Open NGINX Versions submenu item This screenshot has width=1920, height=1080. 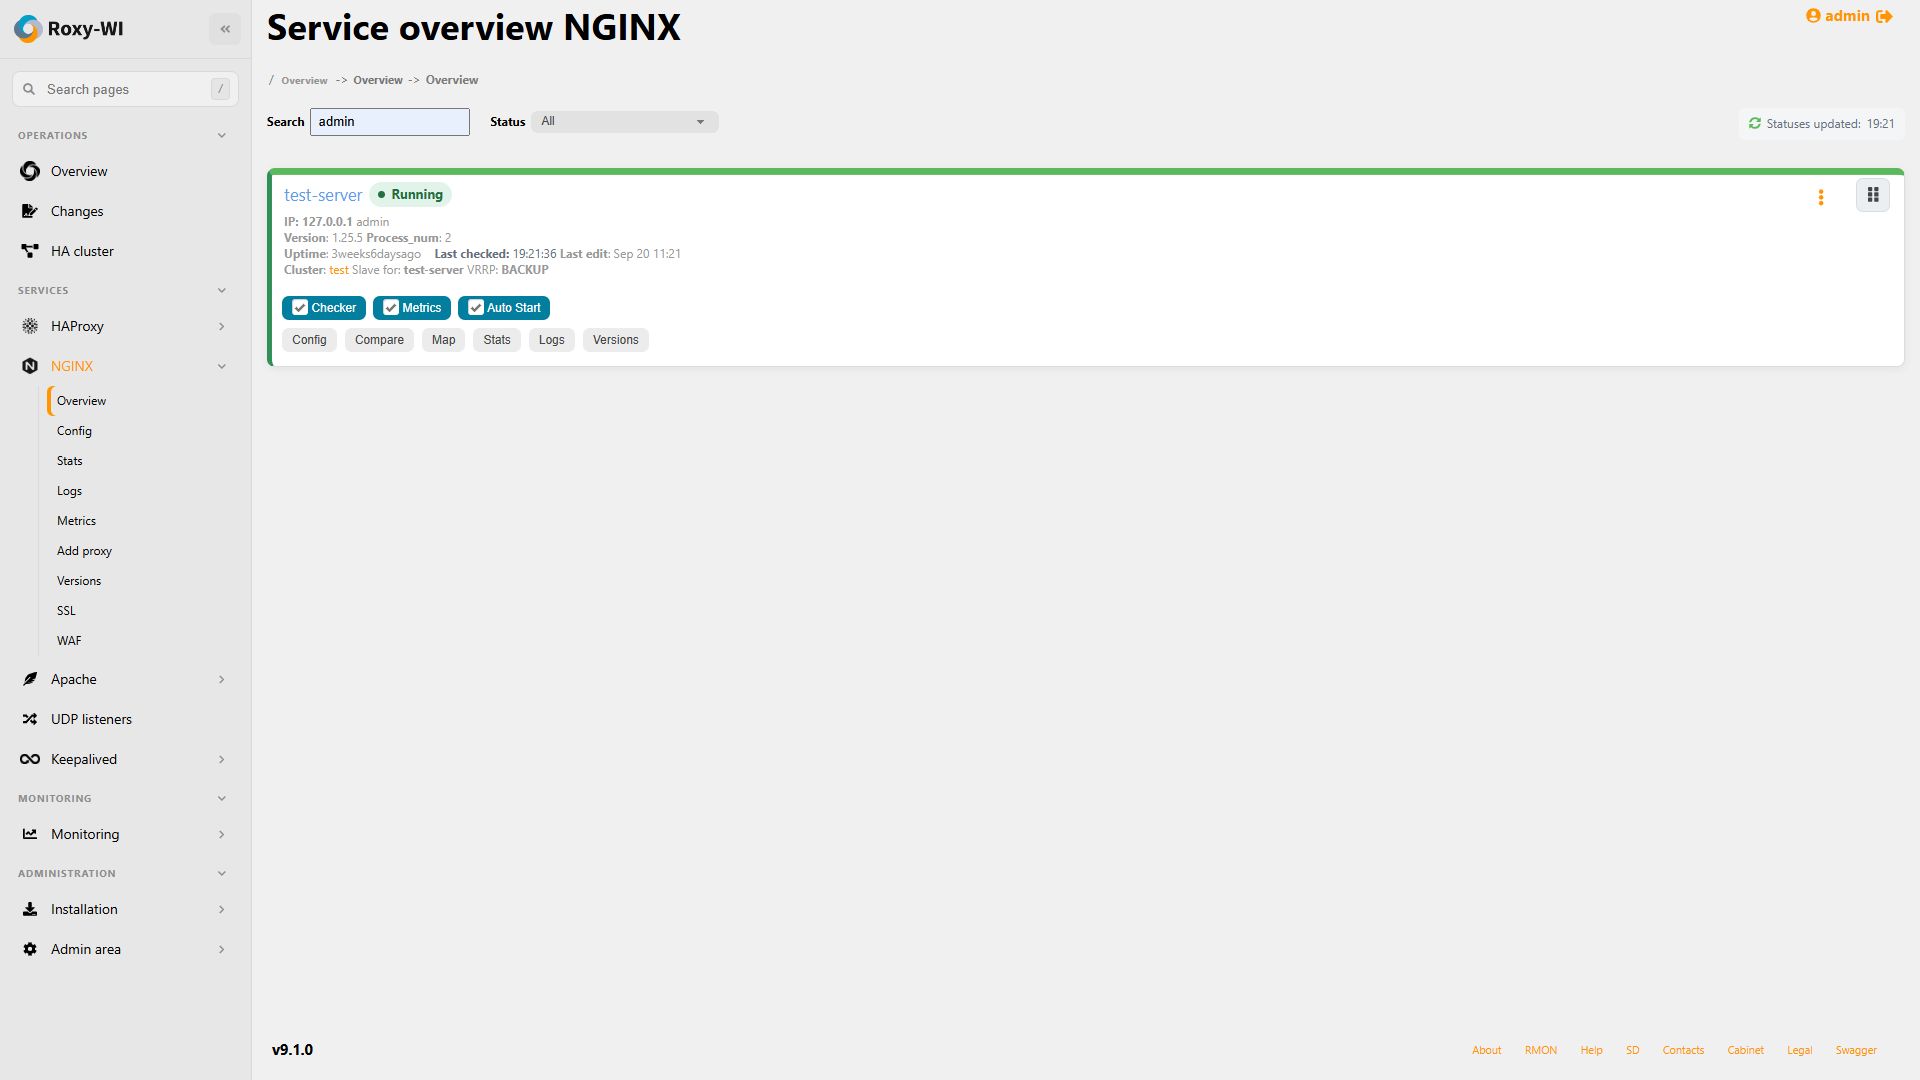[78, 581]
